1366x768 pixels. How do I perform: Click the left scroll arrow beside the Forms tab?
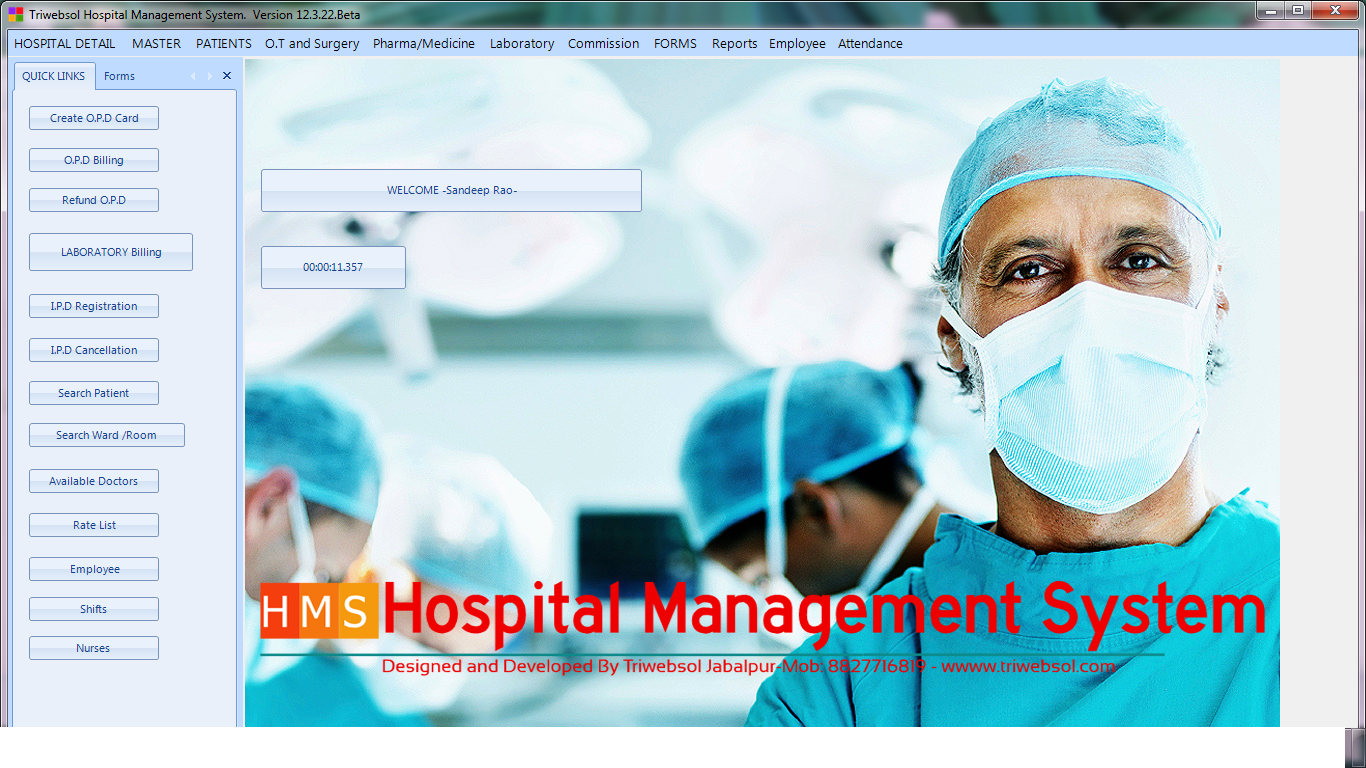point(192,75)
